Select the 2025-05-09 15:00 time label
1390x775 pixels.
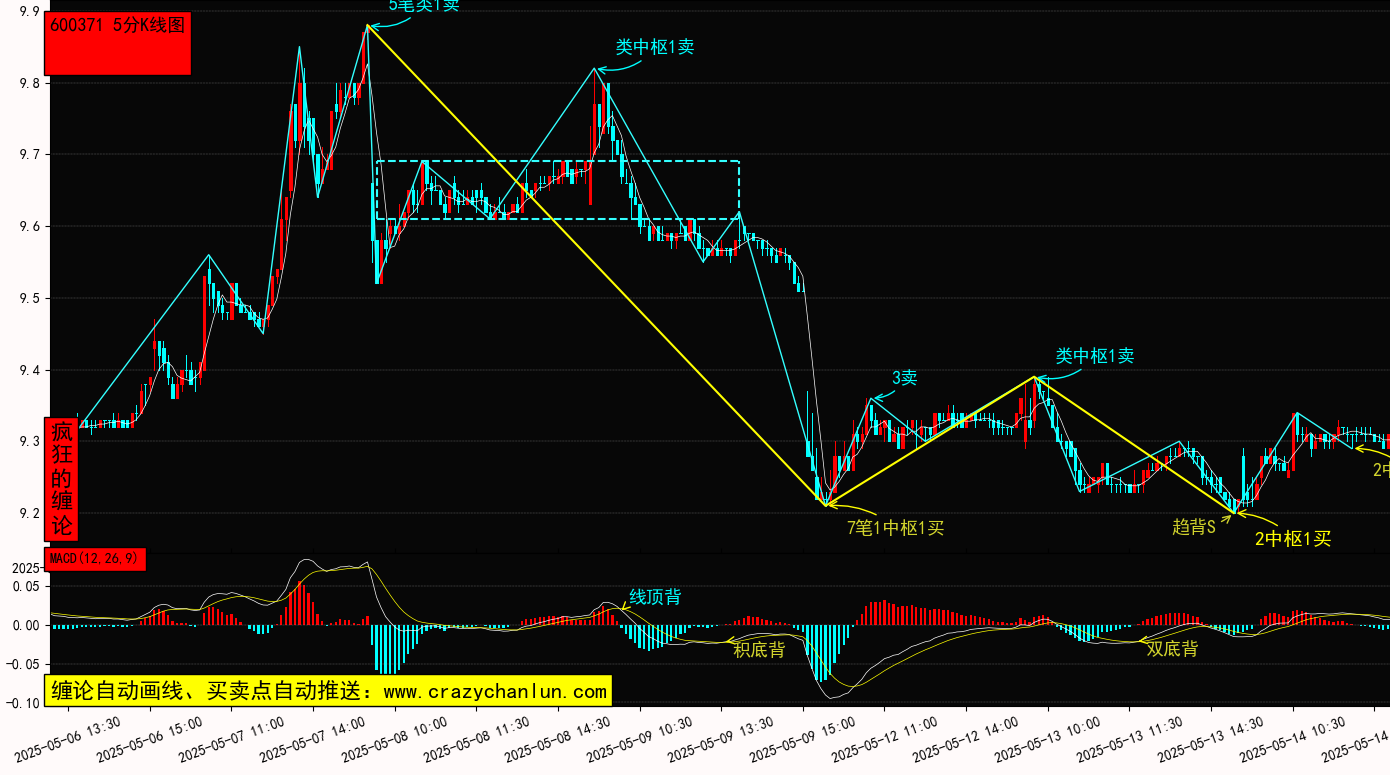pyautogui.click(x=804, y=738)
